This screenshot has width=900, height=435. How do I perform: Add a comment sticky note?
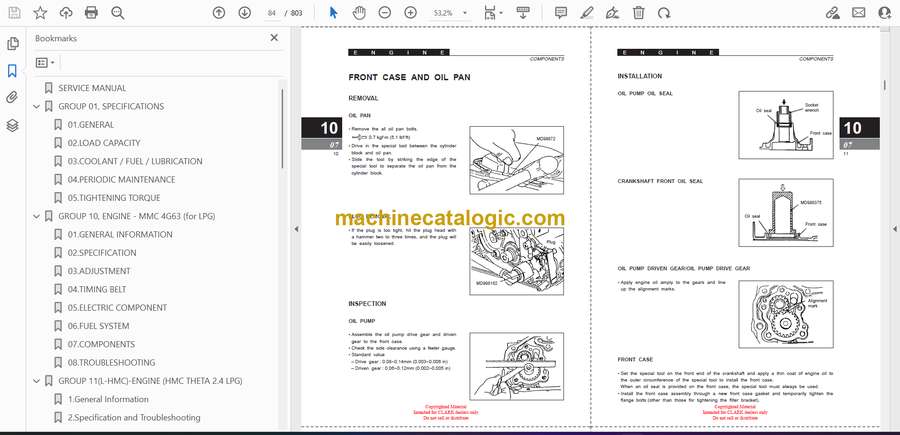[x=561, y=13]
